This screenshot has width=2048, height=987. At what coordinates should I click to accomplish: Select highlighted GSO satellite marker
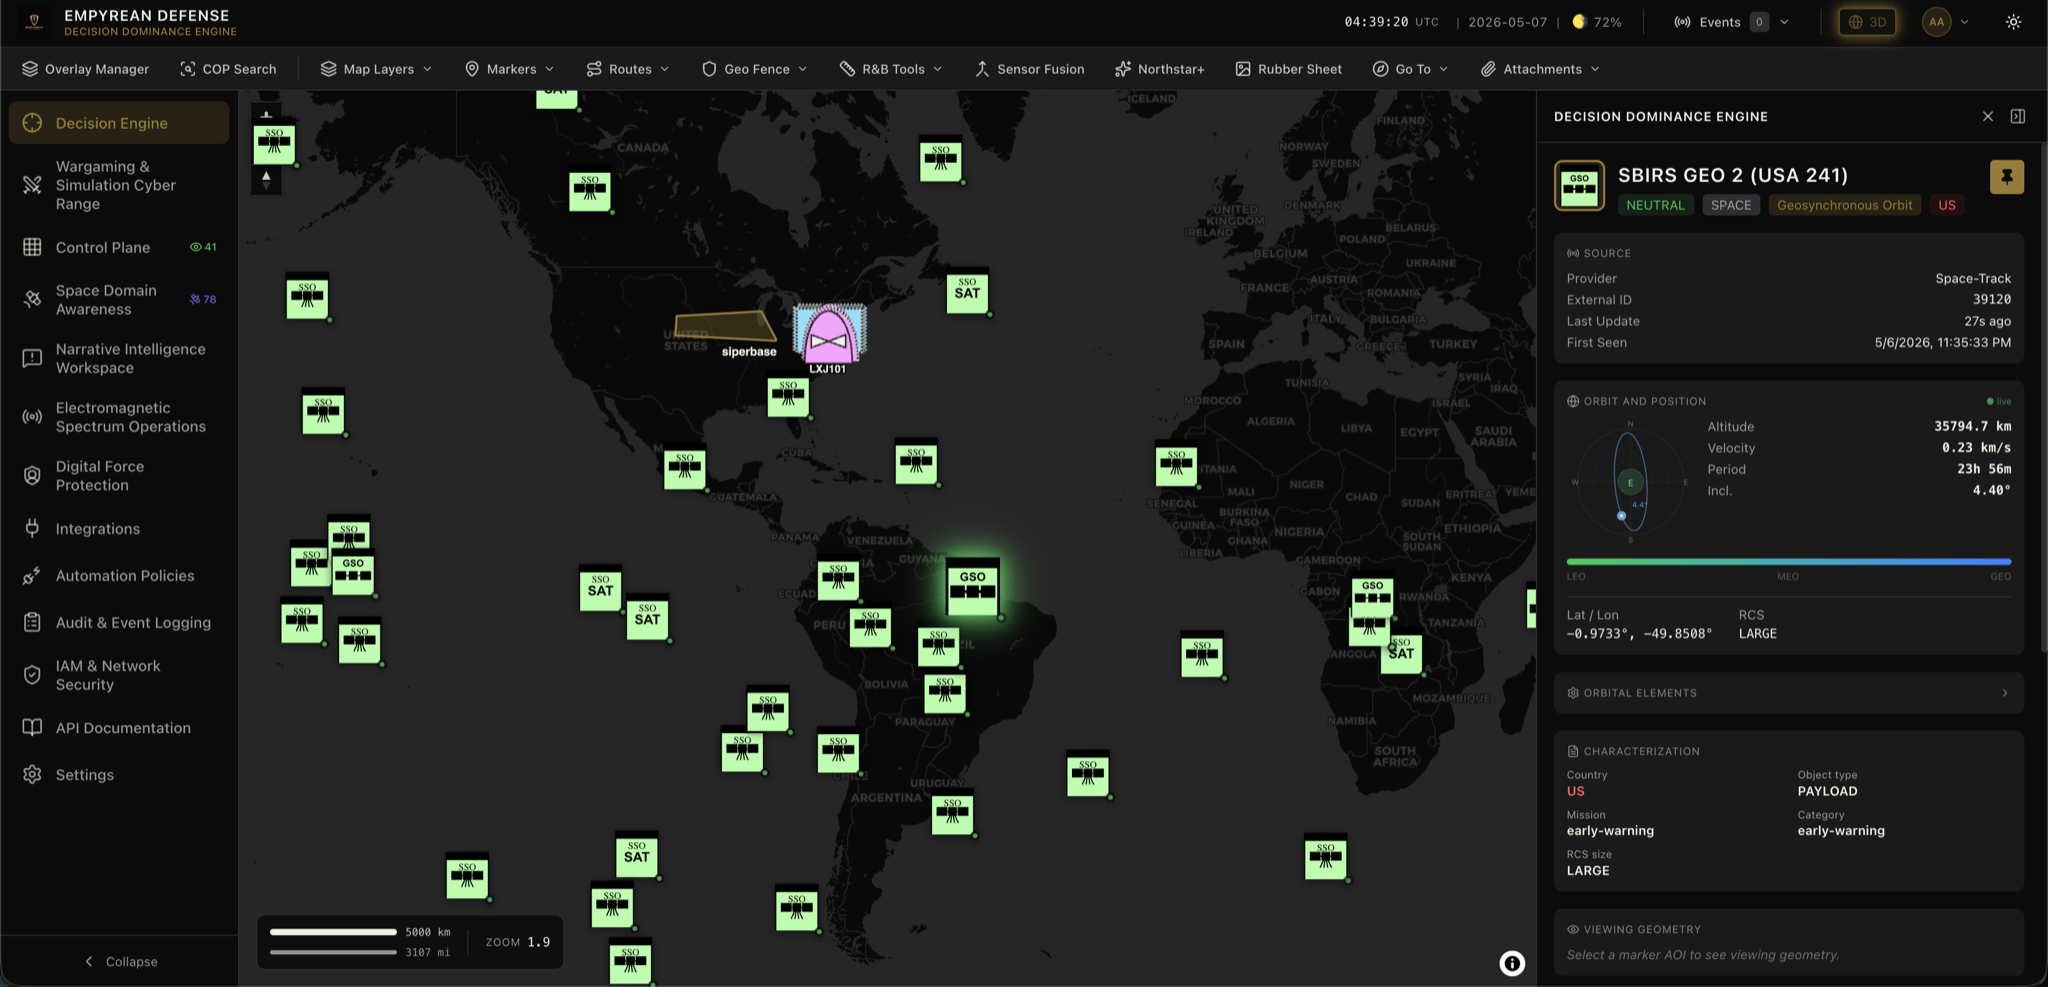tap(973, 587)
